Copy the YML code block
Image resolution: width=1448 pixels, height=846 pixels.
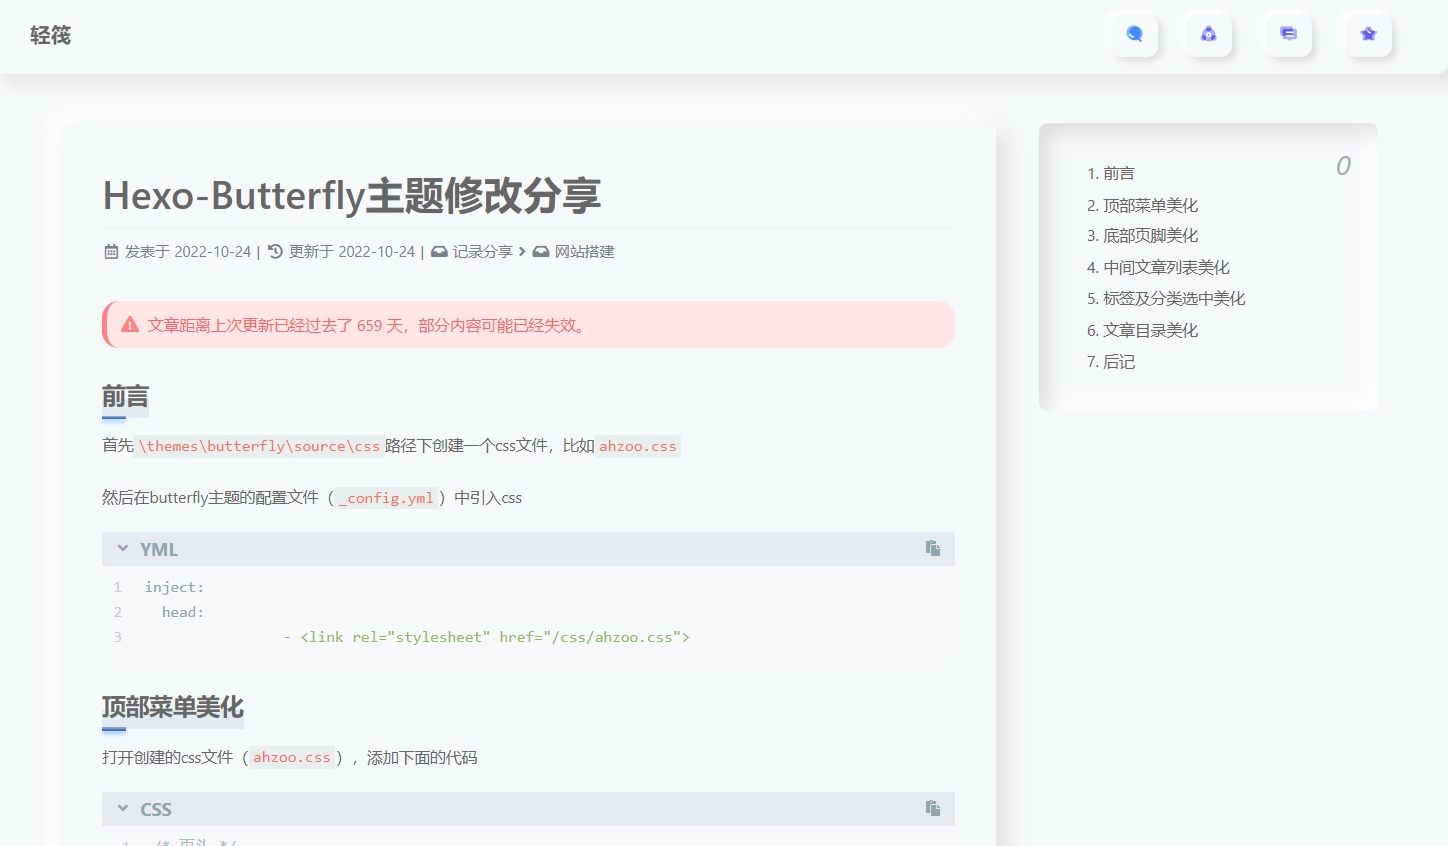(x=933, y=548)
